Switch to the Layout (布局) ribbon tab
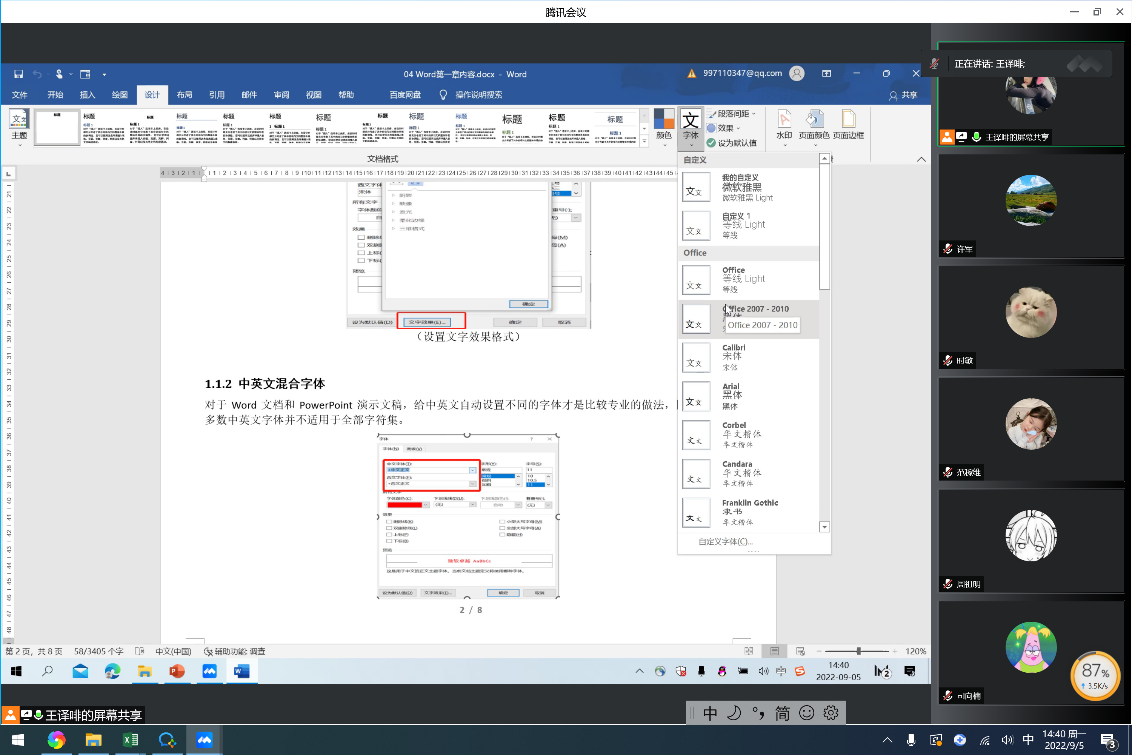1132x755 pixels. pyautogui.click(x=184, y=95)
